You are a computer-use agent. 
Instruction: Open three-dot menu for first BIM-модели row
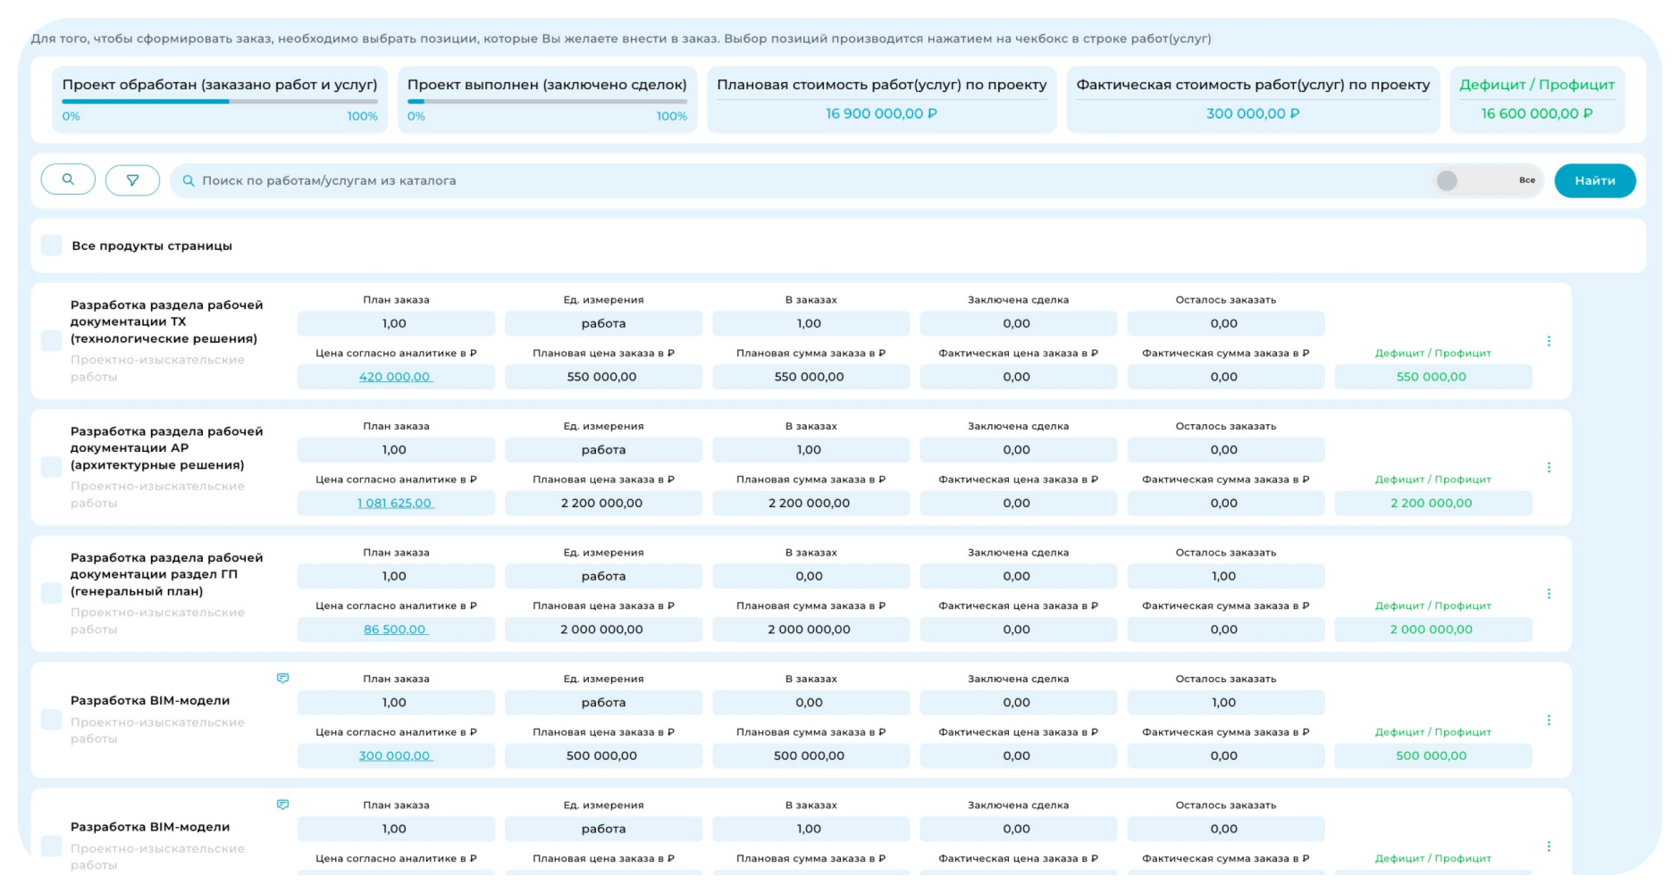pos(1549,720)
